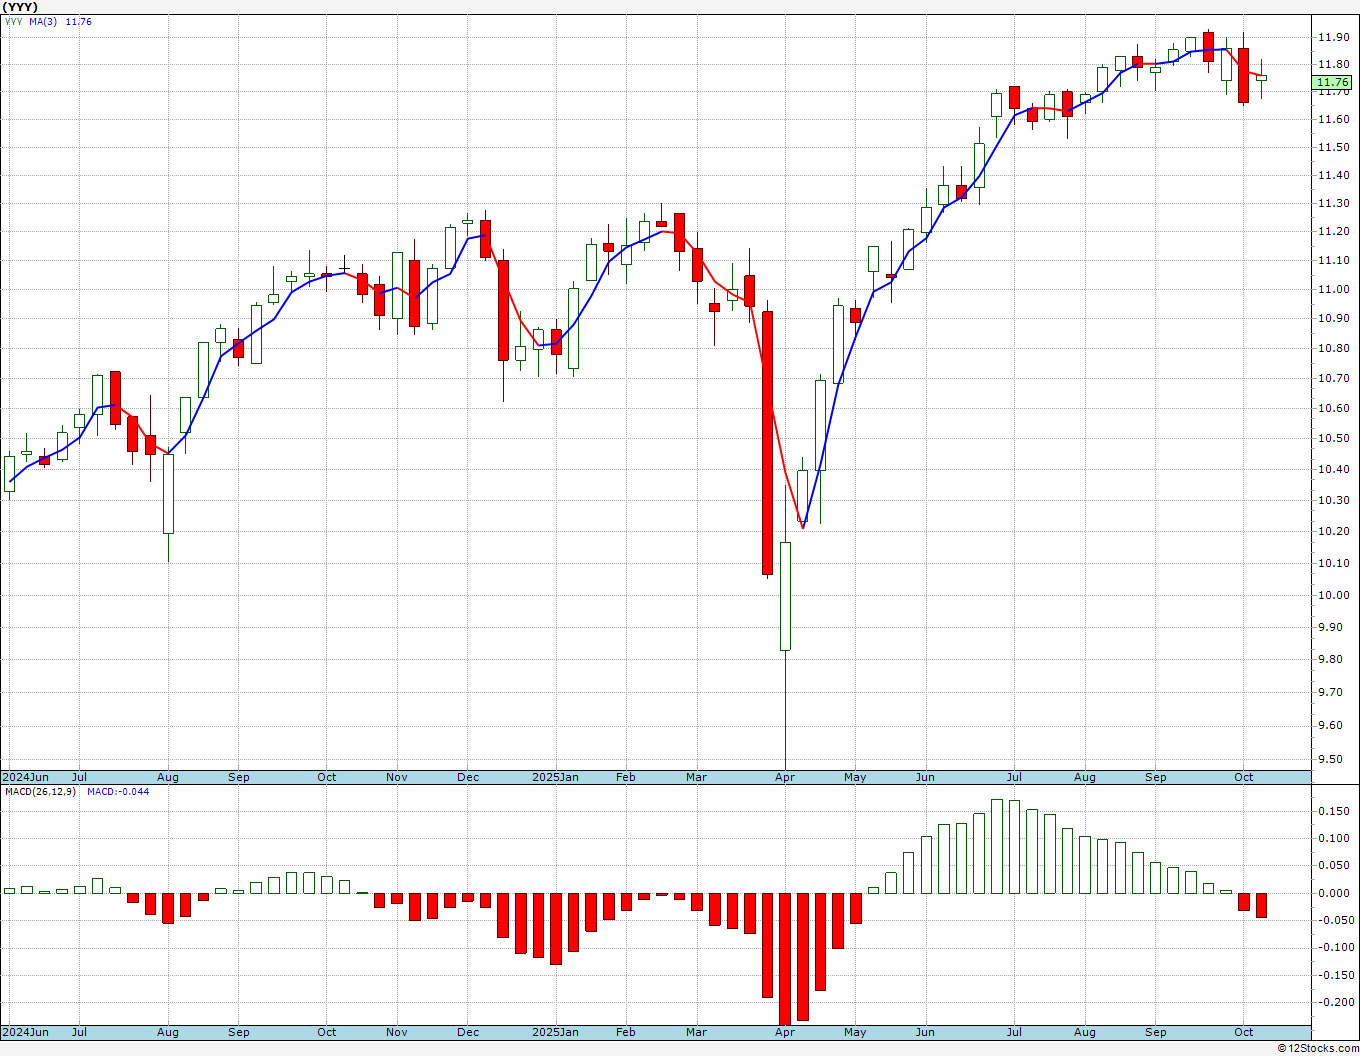The height and width of the screenshot is (1056, 1360).
Task: Click 2025Jan on the MACD panel time axis
Action: coord(555,1032)
